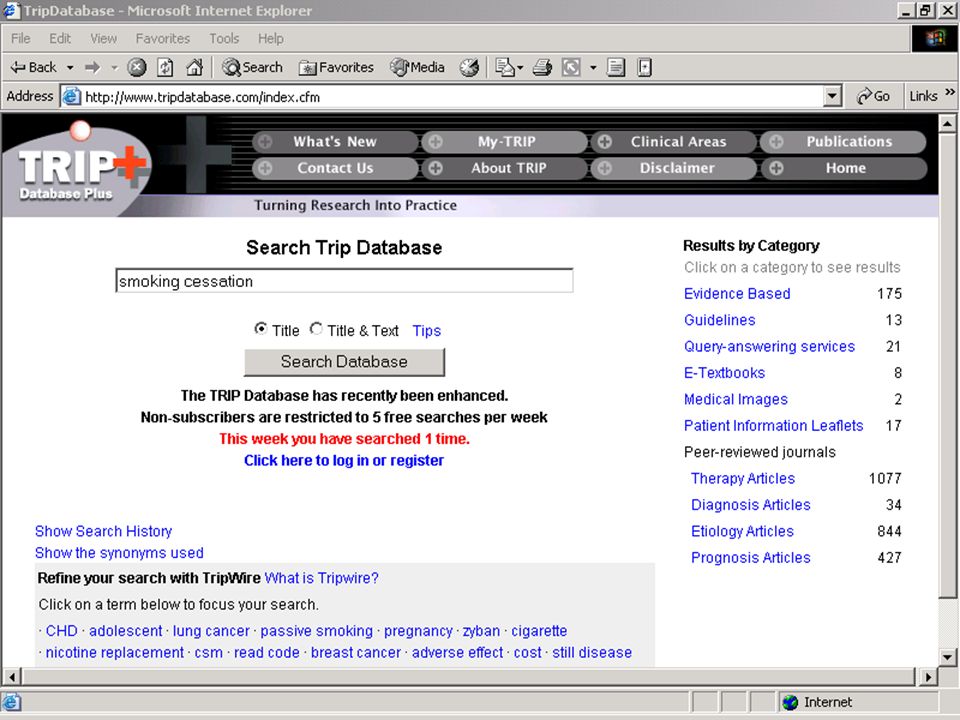The width and height of the screenshot is (960, 720).
Task: Open the Help menu
Action: click(271, 39)
